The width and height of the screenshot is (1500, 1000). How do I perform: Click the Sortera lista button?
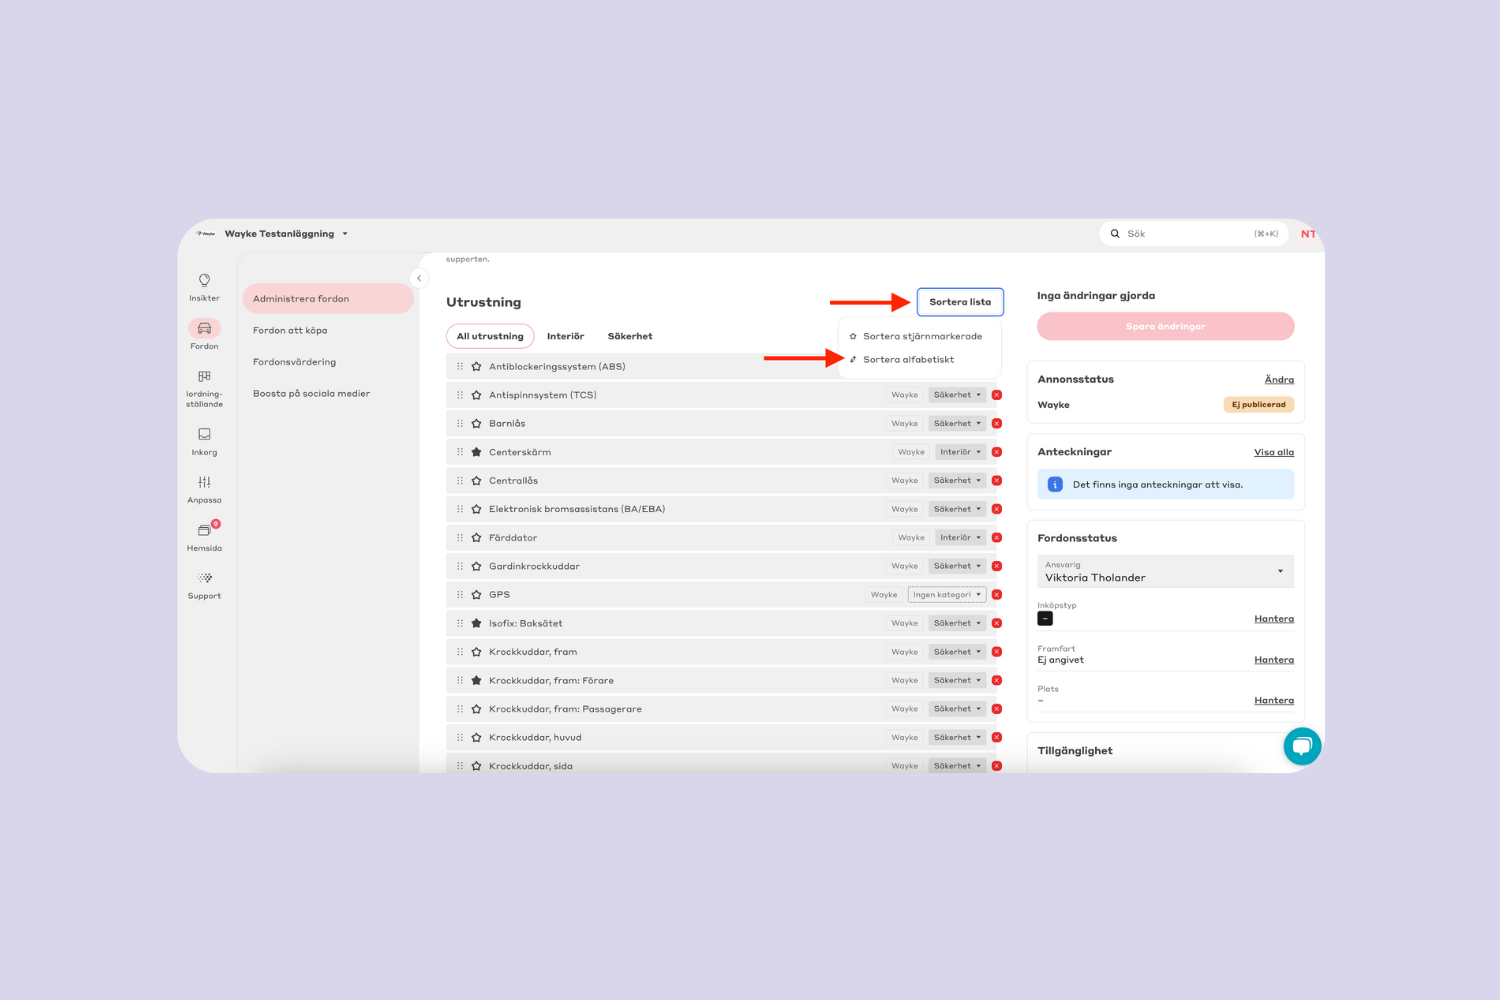click(x=960, y=302)
